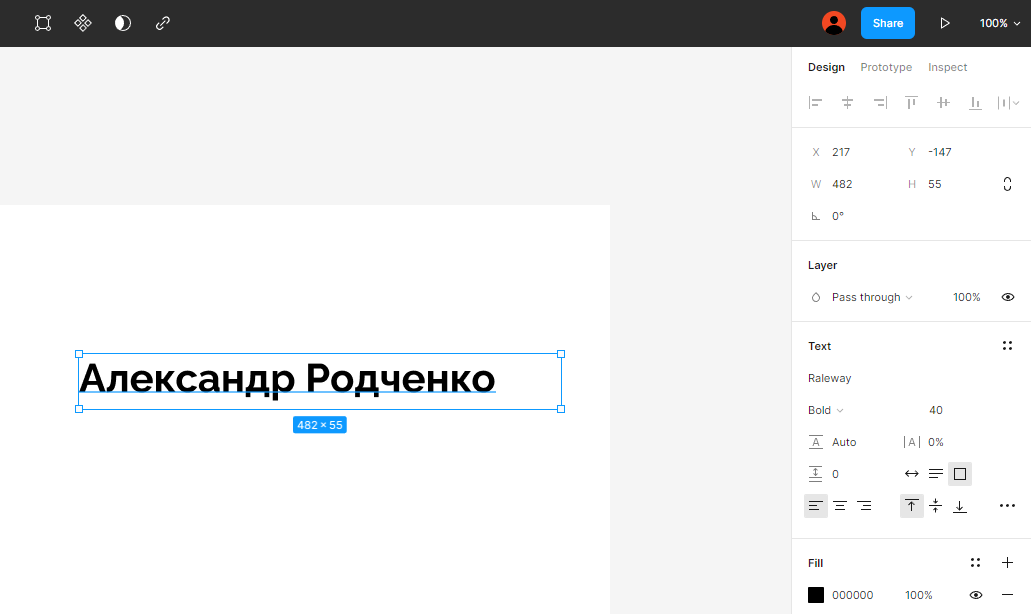Select vertical align bottom
This screenshot has width=1031, height=614.
pyautogui.click(x=960, y=506)
